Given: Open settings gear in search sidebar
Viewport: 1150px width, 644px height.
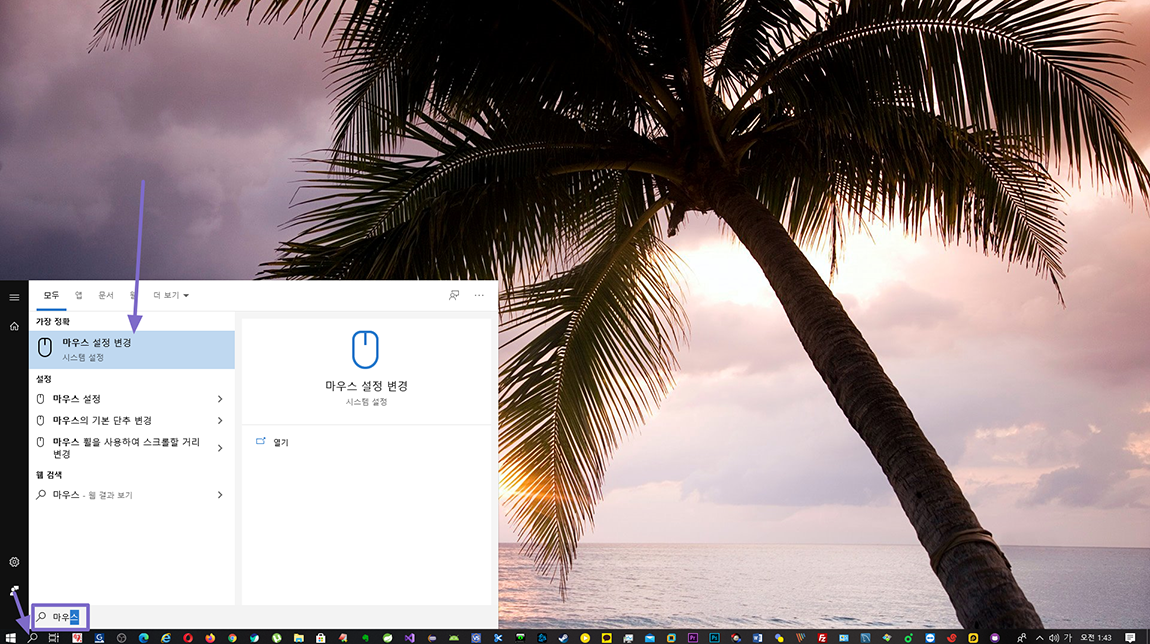Looking at the screenshot, I should tap(14, 562).
